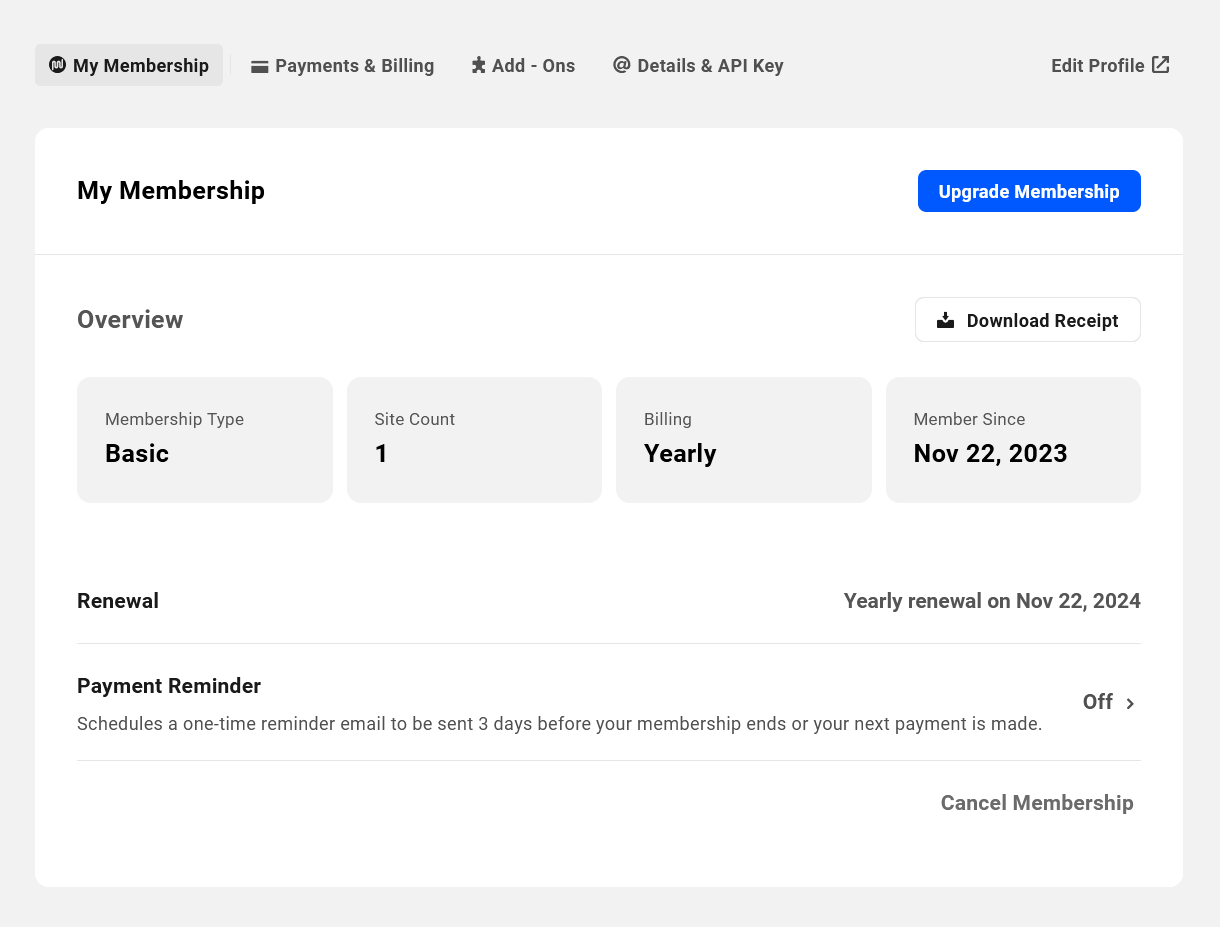Image resolution: width=1220 pixels, height=927 pixels.
Task: Click the Overview section heading
Action: [x=130, y=320]
